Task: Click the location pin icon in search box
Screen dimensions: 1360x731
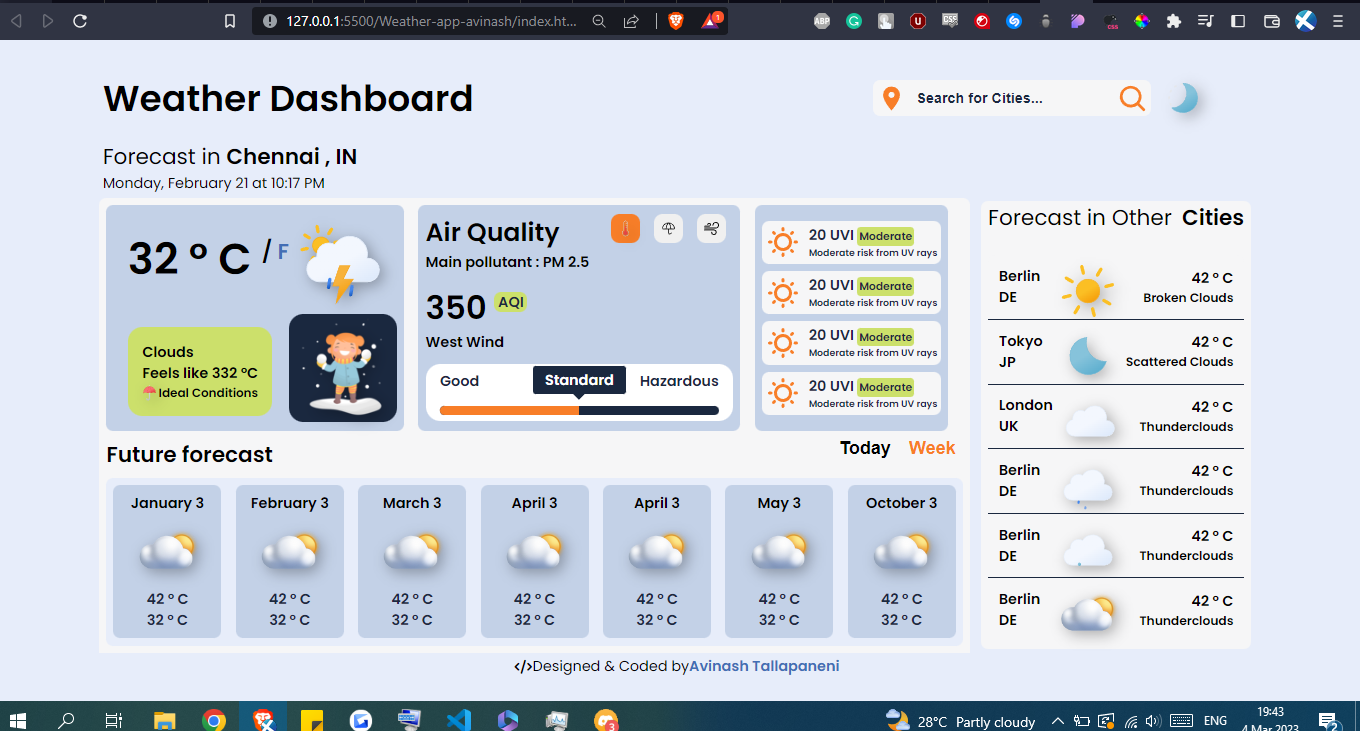Action: [x=892, y=98]
